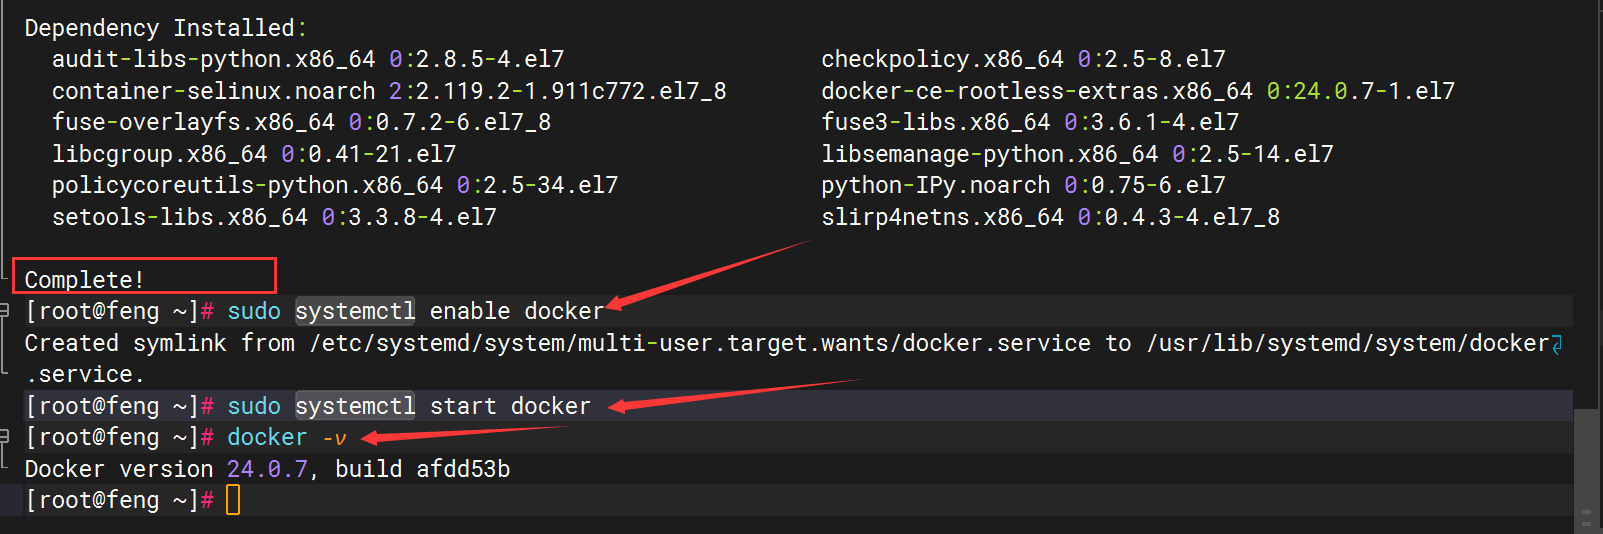Click the Docker version 24.0.7 number
The image size is (1603, 534).
[x=267, y=469]
